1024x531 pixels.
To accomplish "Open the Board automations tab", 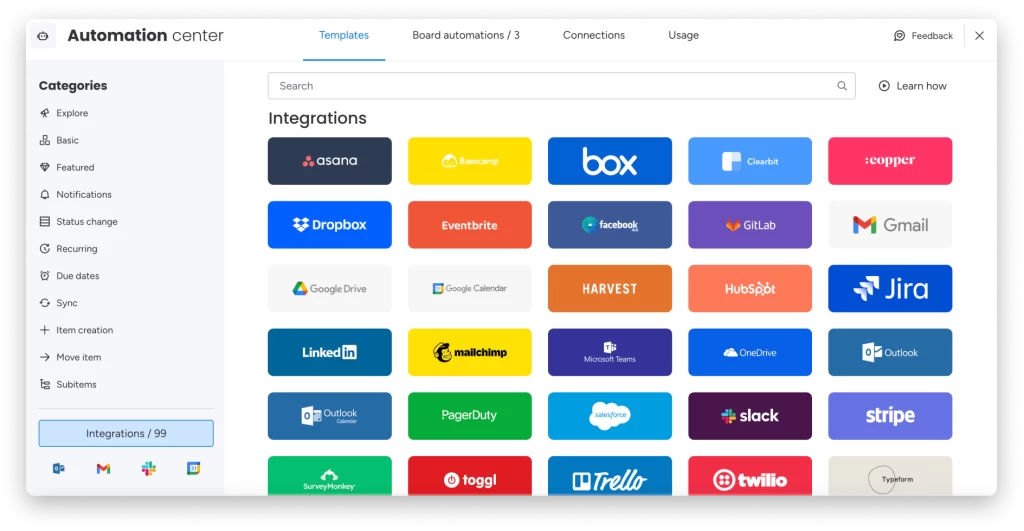I will pos(466,35).
